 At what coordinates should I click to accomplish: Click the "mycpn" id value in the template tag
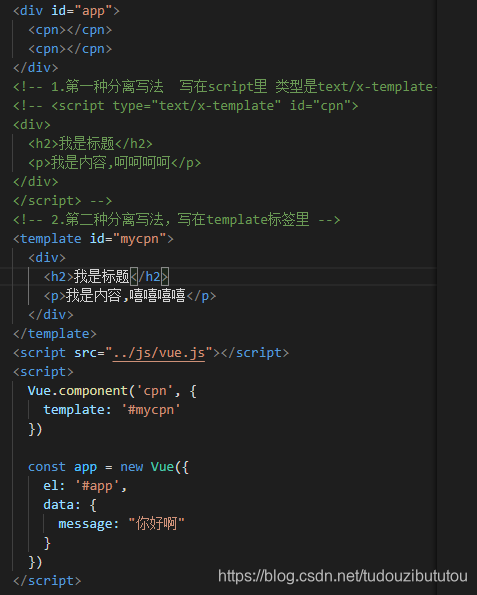139,239
